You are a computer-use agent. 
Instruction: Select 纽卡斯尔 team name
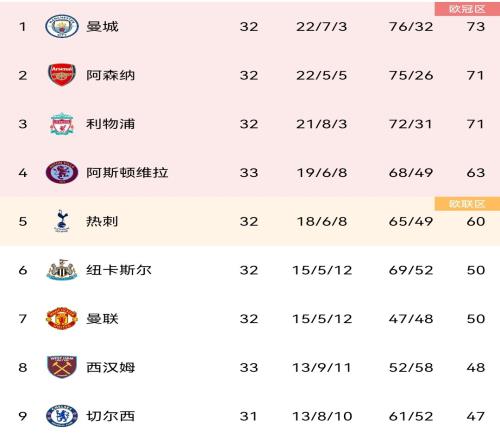point(119,270)
